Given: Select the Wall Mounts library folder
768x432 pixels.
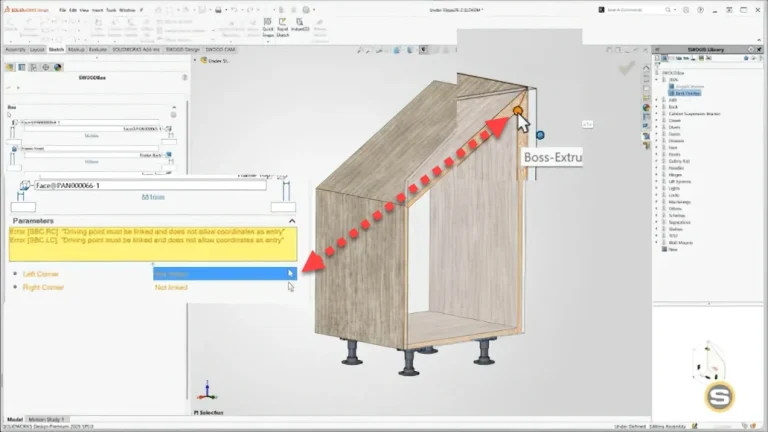Looking at the screenshot, I should [x=680, y=242].
